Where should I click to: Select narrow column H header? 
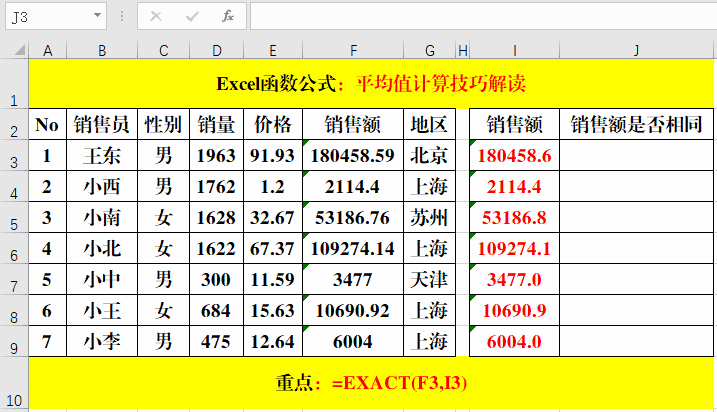click(463, 50)
